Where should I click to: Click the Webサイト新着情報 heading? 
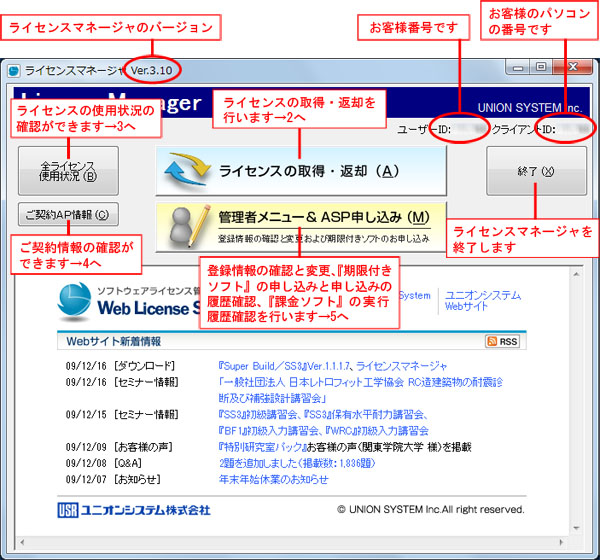coord(114,341)
